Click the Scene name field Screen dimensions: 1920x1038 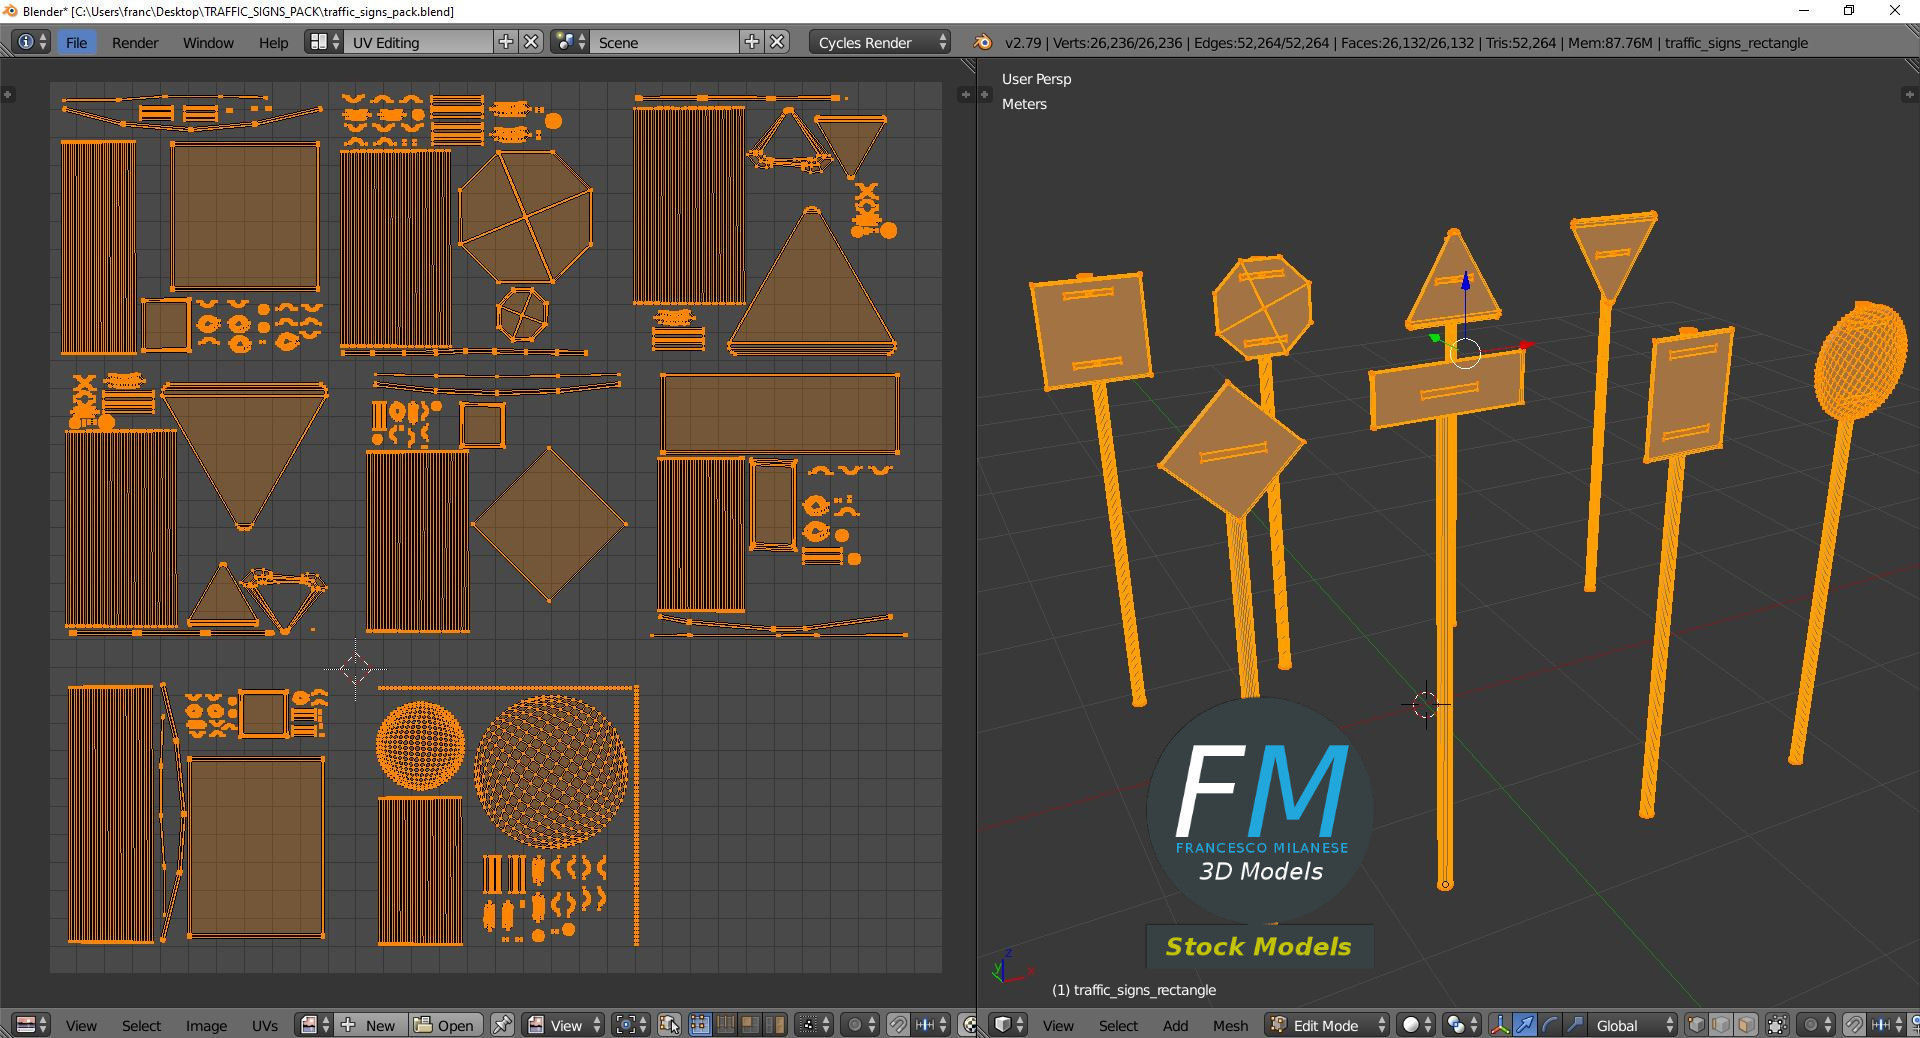665,42
